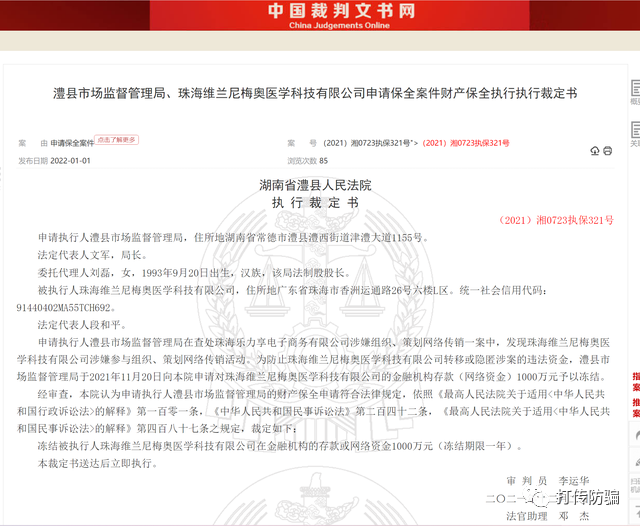Click the credit code 91440402MA55TCH692
This screenshot has width=640, height=526.
click(x=65, y=308)
